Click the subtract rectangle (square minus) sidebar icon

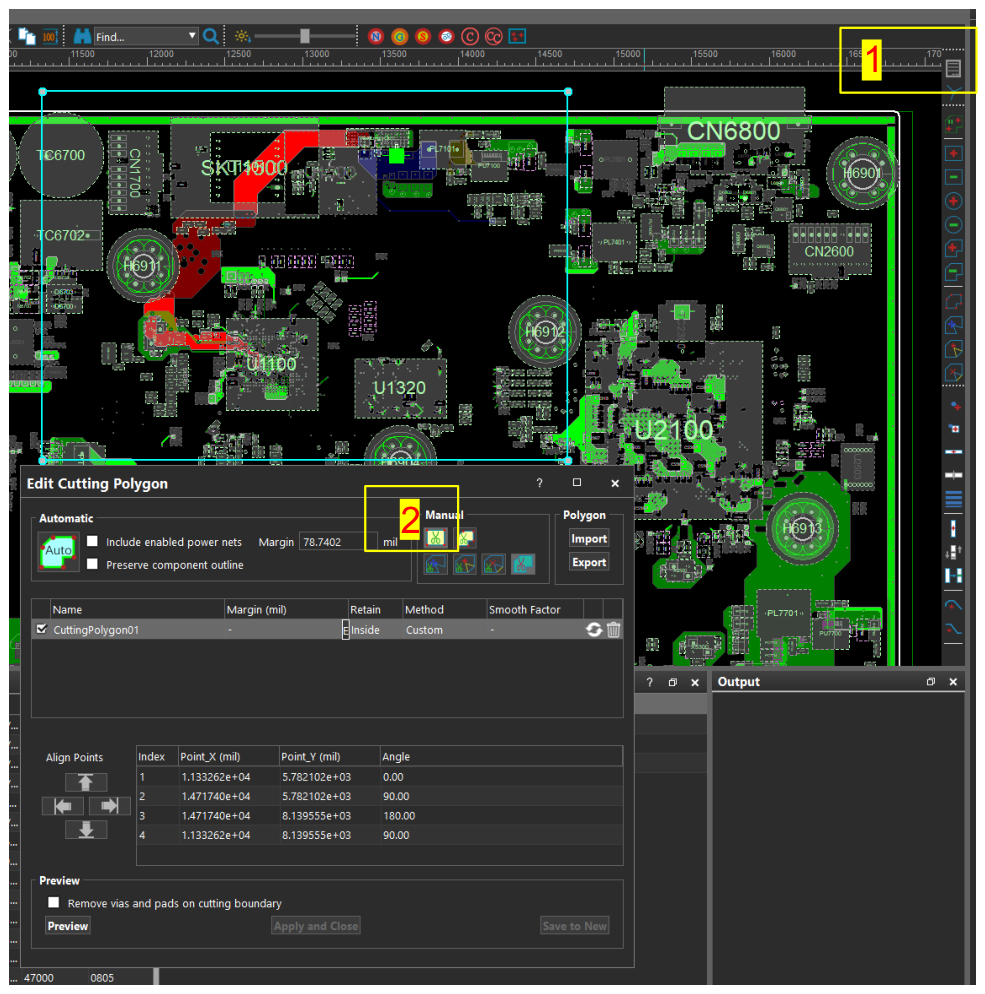coord(953,177)
